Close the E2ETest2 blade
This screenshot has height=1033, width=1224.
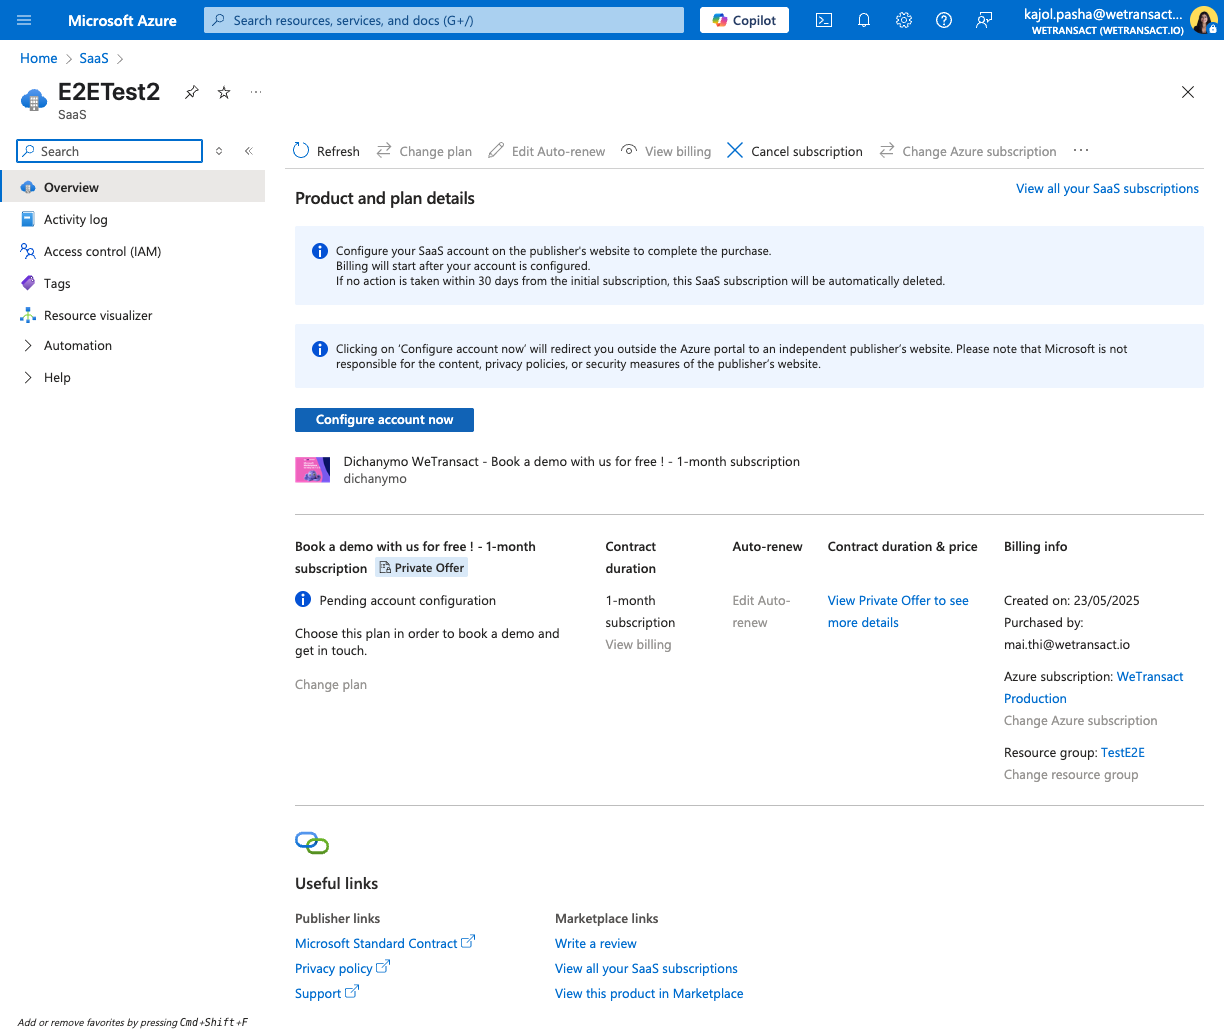coord(1188,92)
